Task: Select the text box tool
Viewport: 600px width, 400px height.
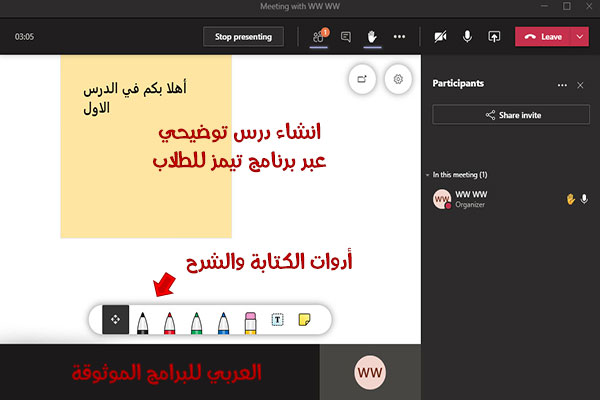Action: 277,320
